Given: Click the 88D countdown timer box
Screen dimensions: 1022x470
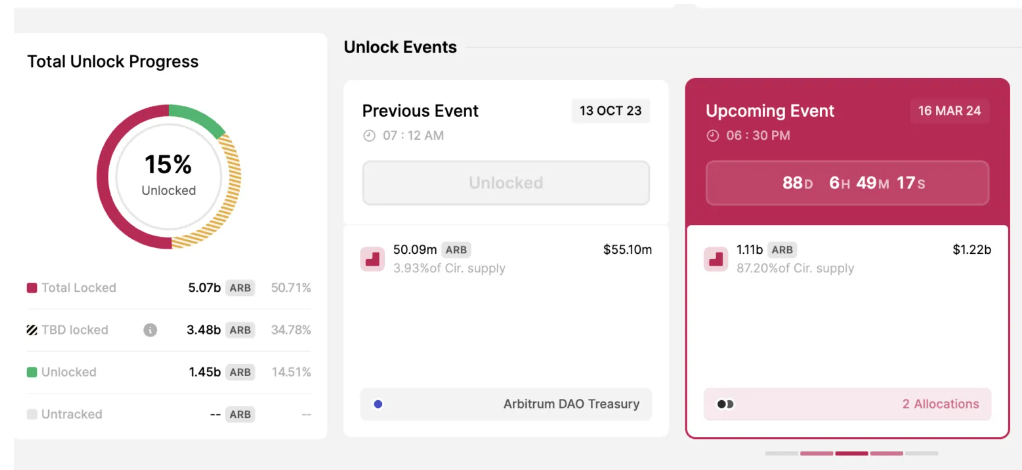Looking at the screenshot, I should tap(847, 183).
